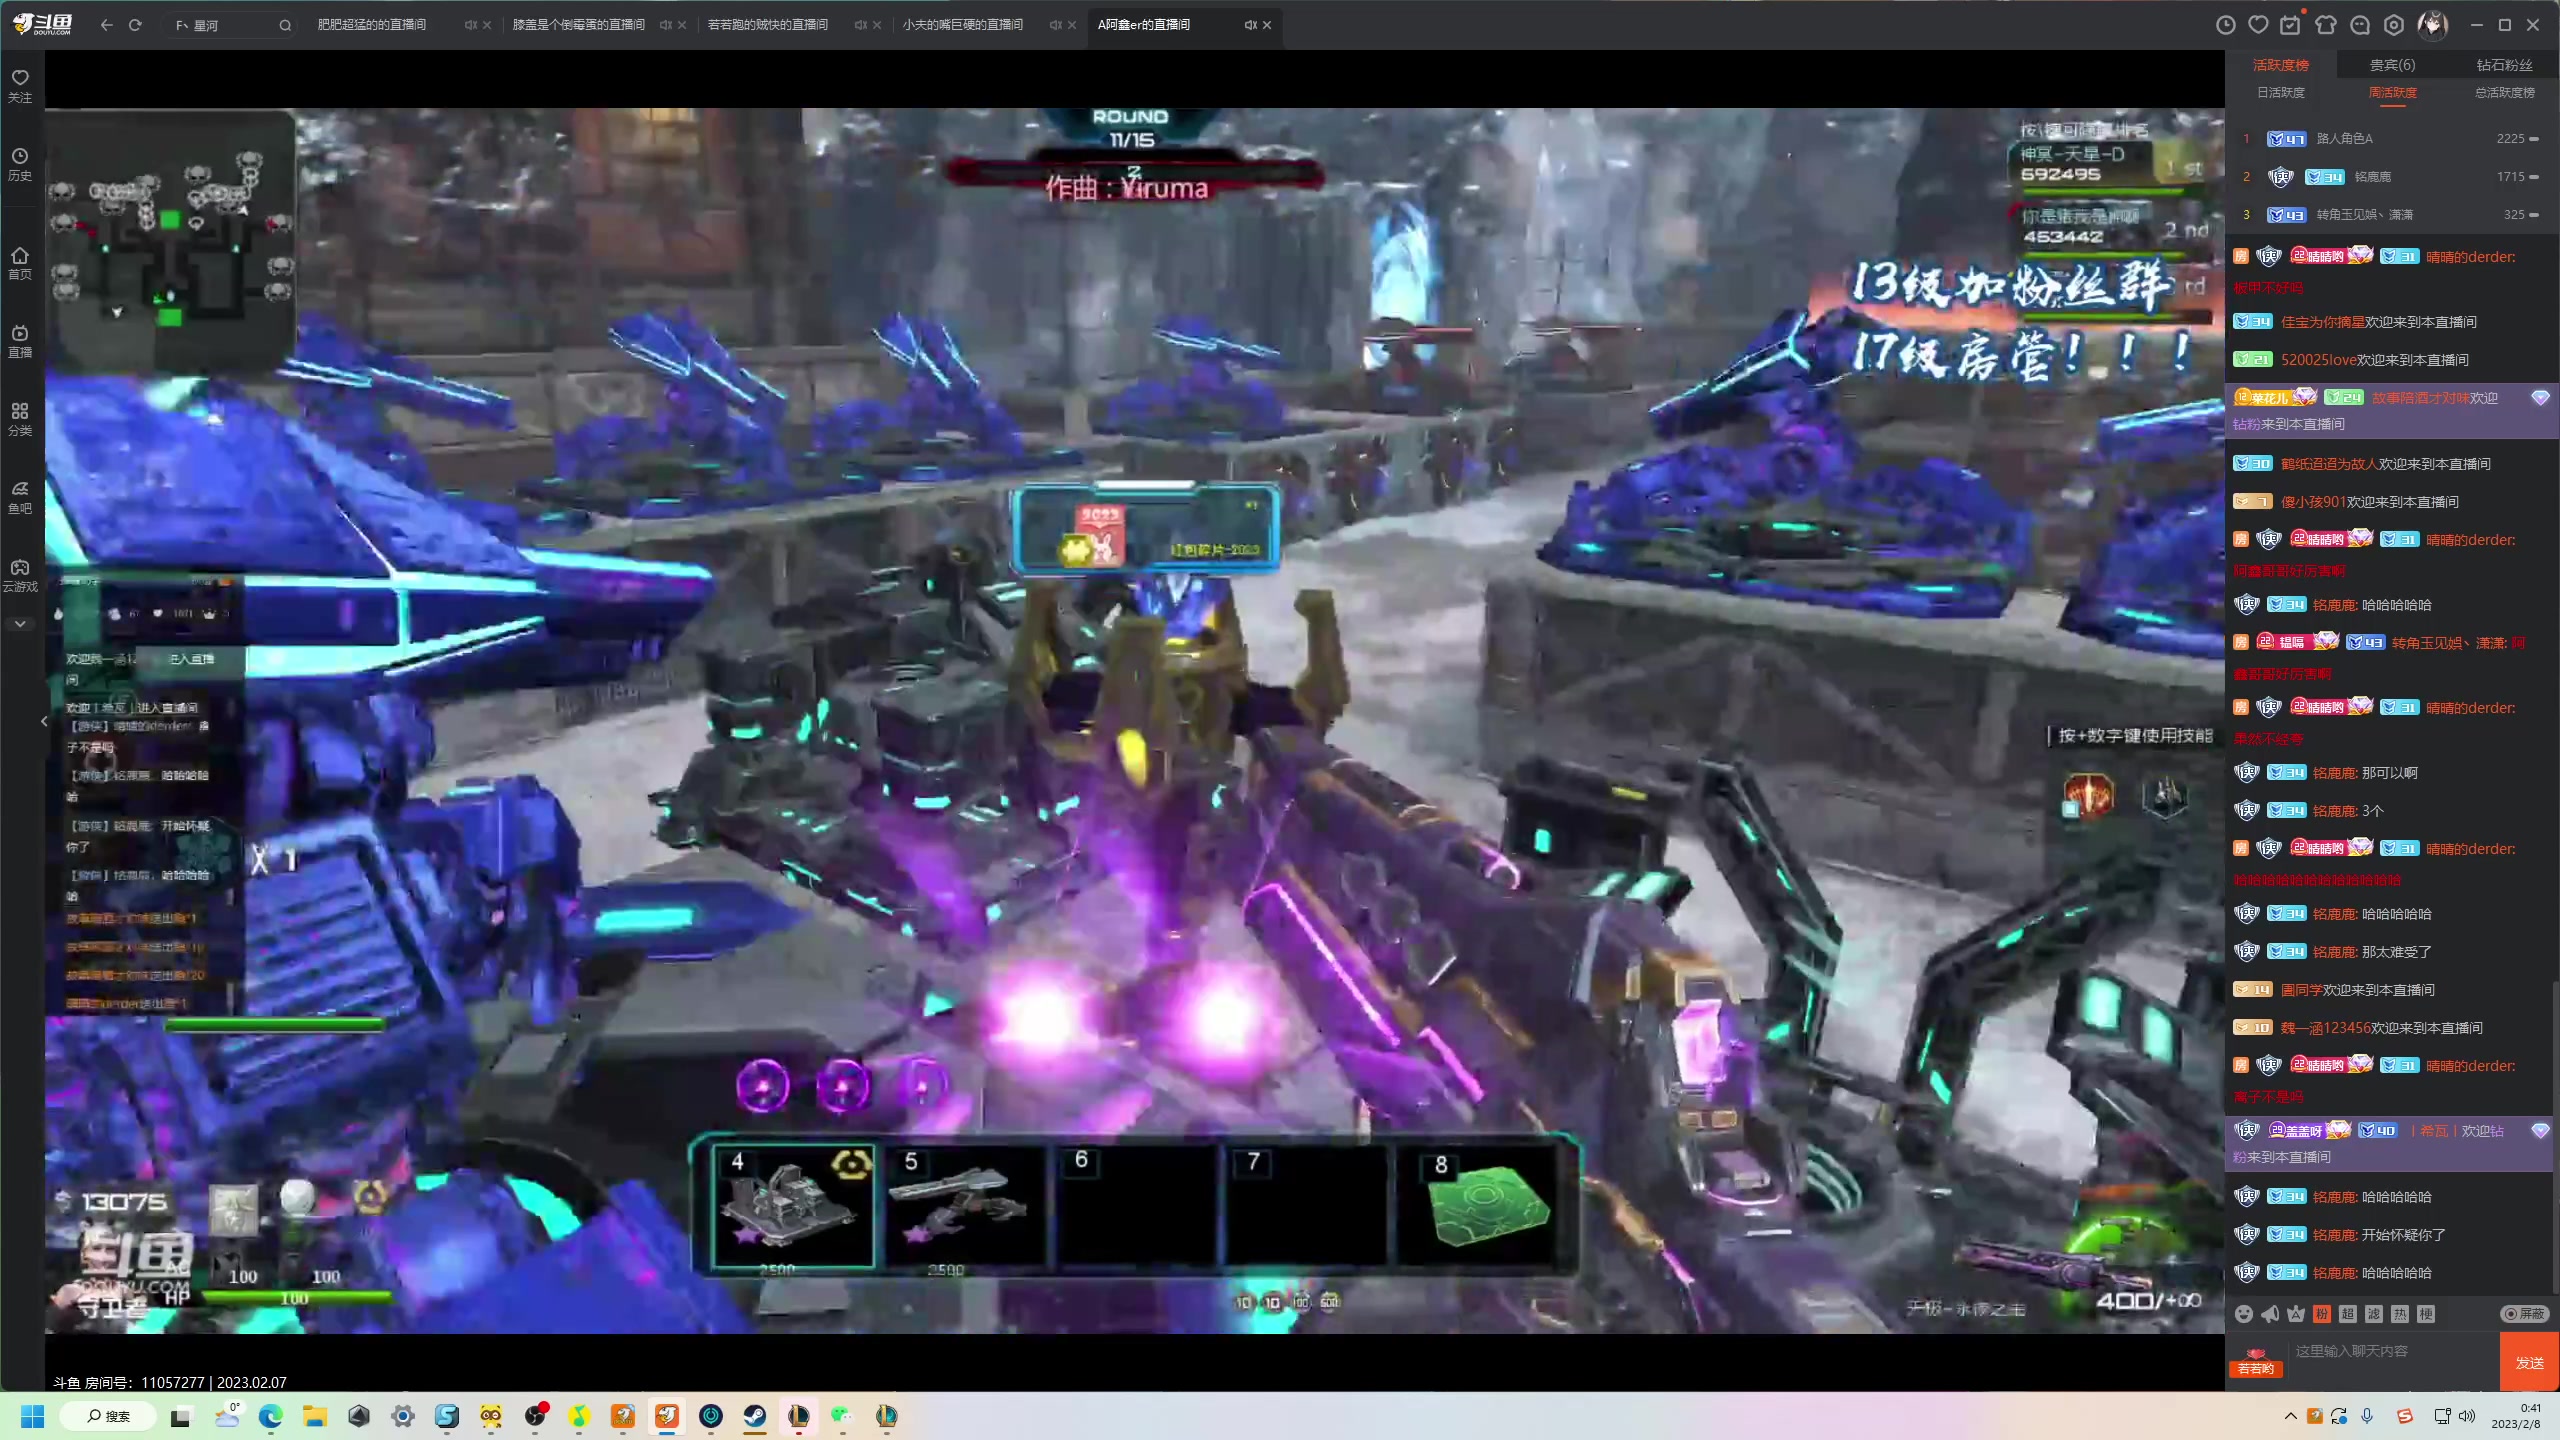Image resolution: width=2560 pixels, height=1440 pixels.
Task: Open the megaphone broadcast icon
Action: (x=2270, y=1314)
